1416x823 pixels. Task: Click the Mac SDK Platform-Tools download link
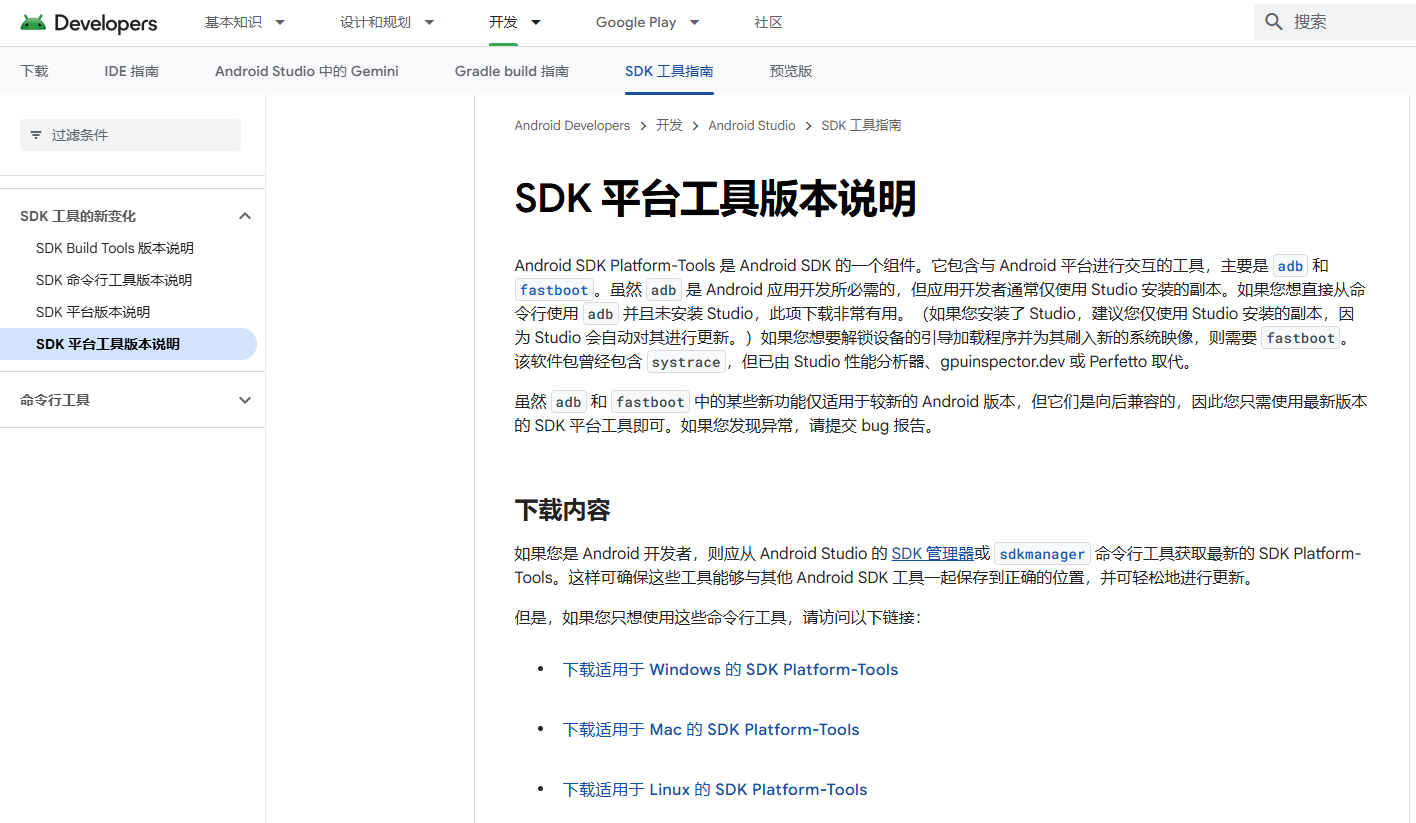coord(711,730)
